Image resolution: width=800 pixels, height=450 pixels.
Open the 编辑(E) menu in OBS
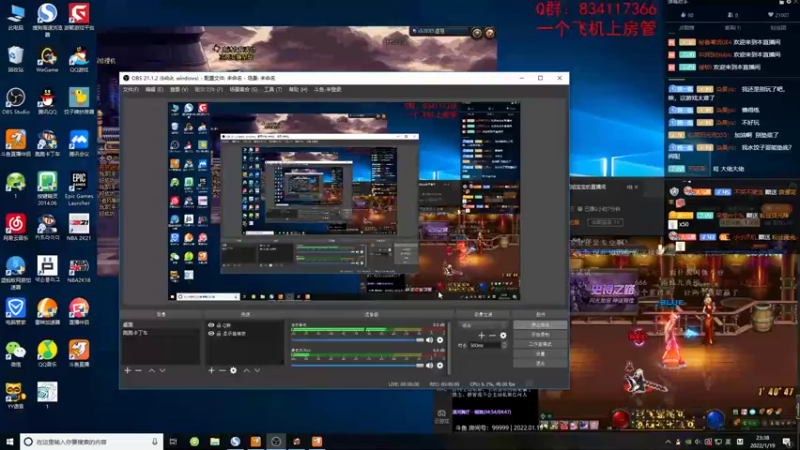154,89
